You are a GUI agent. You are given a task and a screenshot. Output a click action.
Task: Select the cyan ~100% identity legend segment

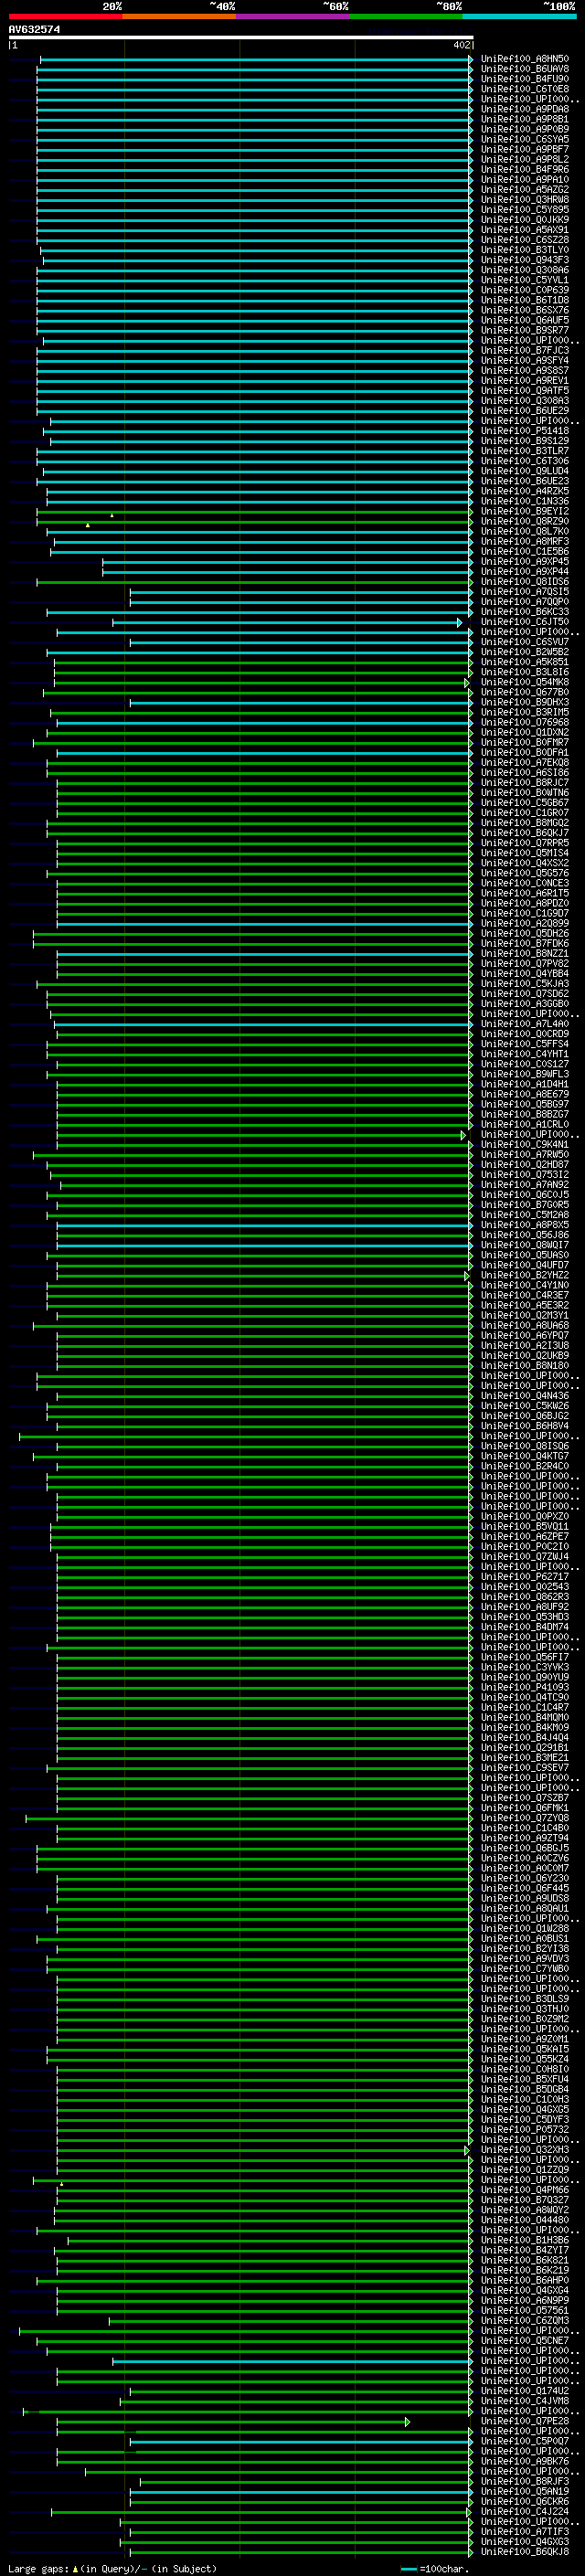[520, 16]
